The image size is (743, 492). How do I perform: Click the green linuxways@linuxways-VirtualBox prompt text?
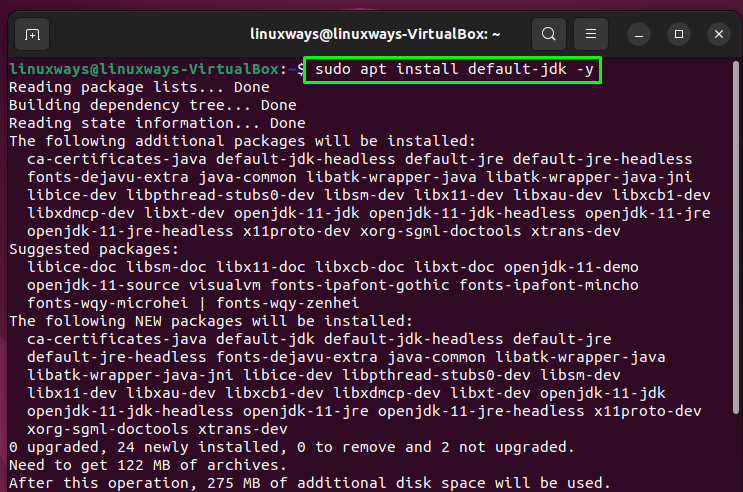[144, 69]
